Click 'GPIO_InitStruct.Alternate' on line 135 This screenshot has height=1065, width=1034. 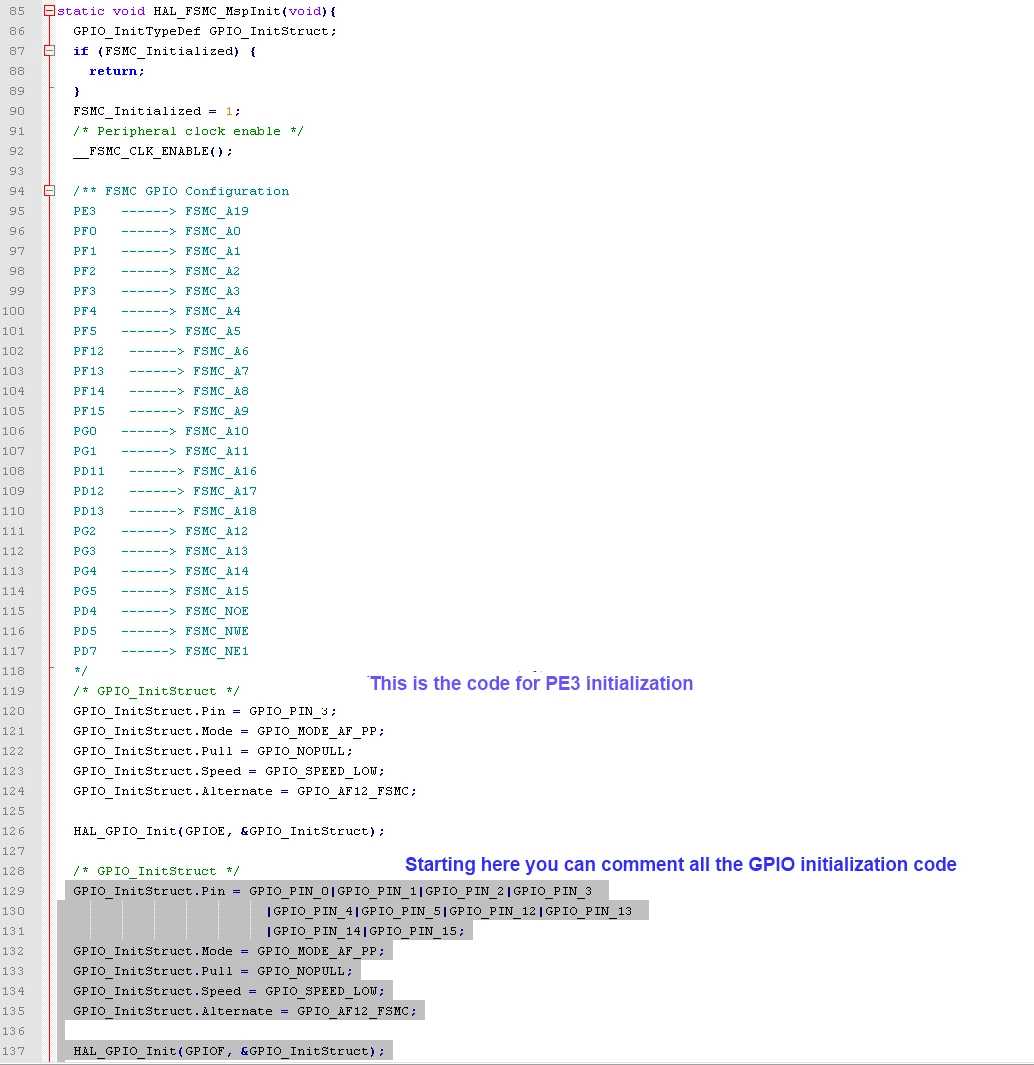tap(173, 1011)
